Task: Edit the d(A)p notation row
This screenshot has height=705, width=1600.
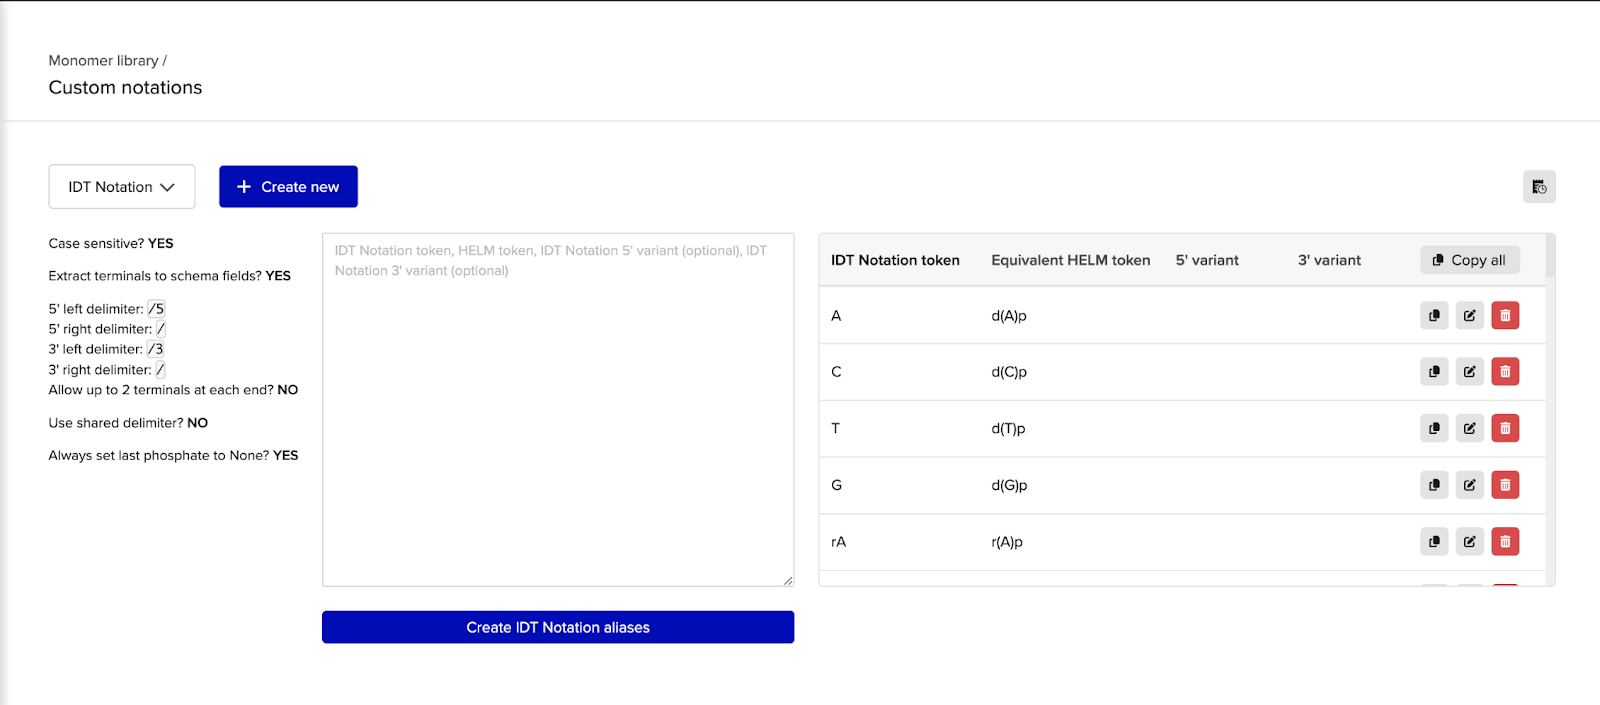Action: pyautogui.click(x=1469, y=316)
